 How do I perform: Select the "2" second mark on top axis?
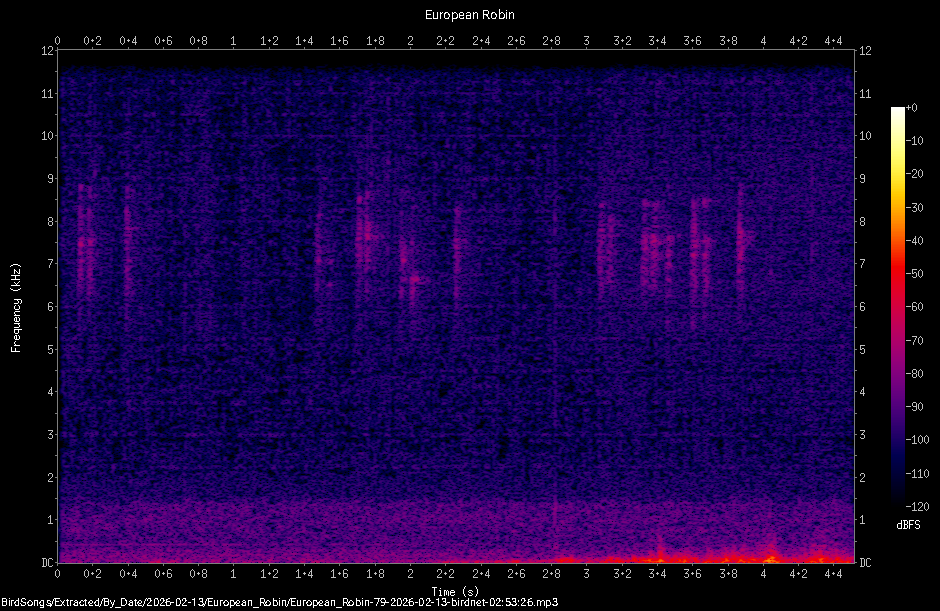(x=410, y=41)
